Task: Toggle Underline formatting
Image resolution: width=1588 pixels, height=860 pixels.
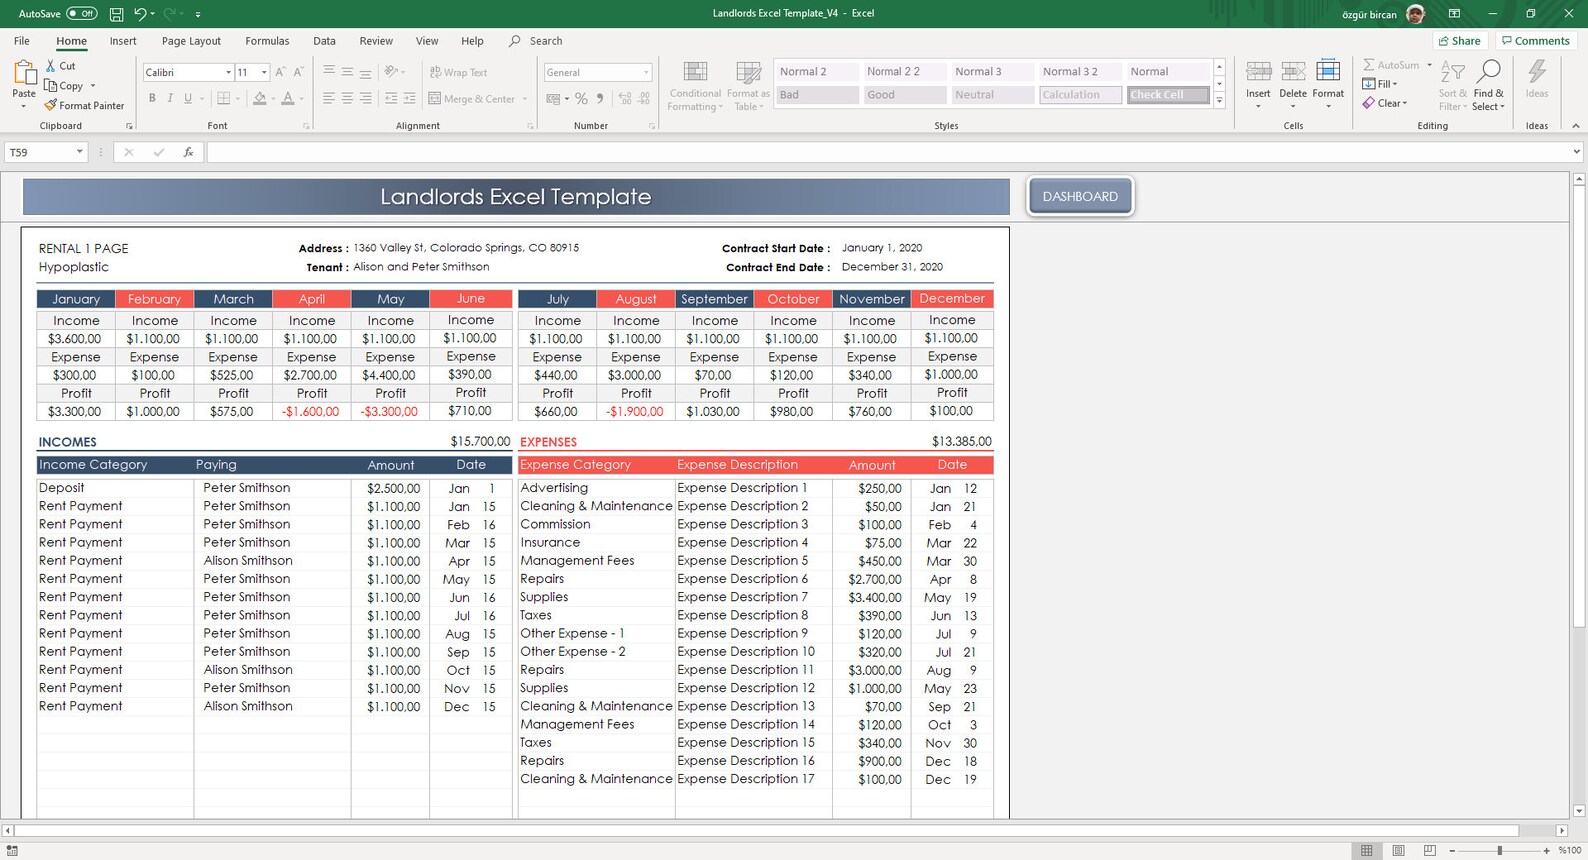Action: (x=187, y=98)
